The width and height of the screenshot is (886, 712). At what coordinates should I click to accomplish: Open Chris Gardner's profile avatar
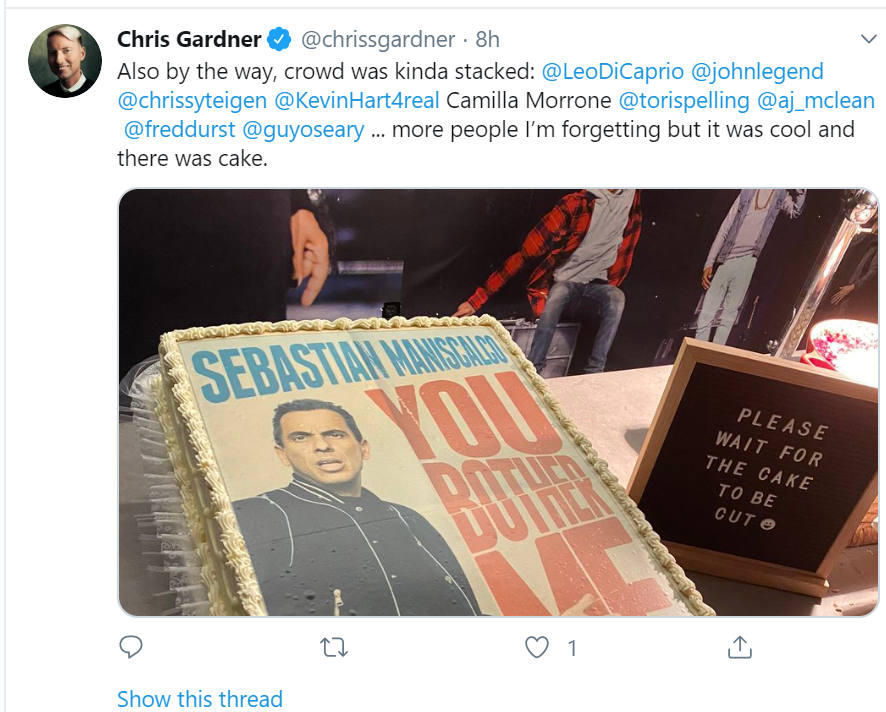pyautogui.click(x=65, y=61)
